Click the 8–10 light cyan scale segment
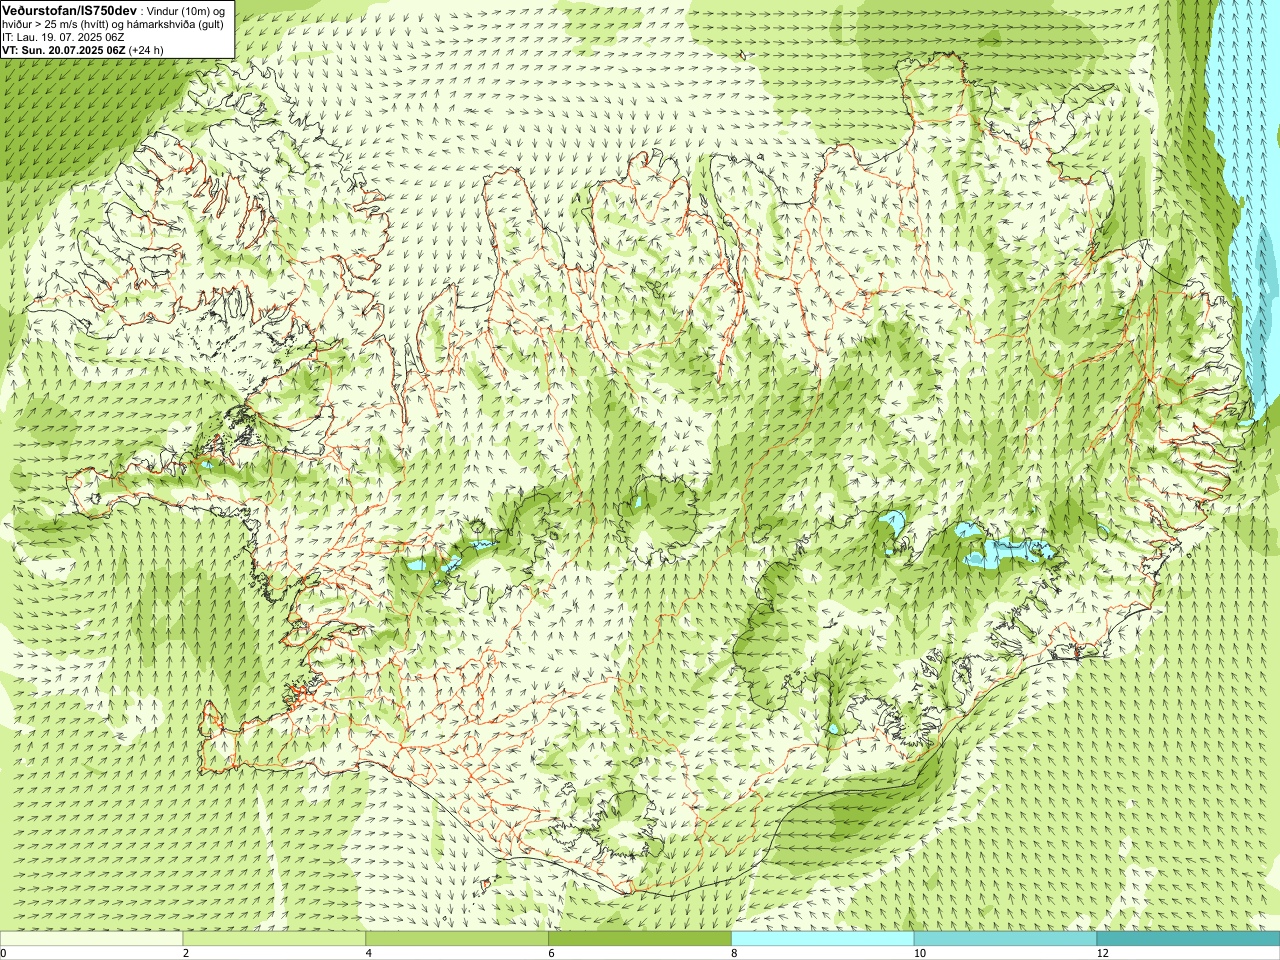 822,939
